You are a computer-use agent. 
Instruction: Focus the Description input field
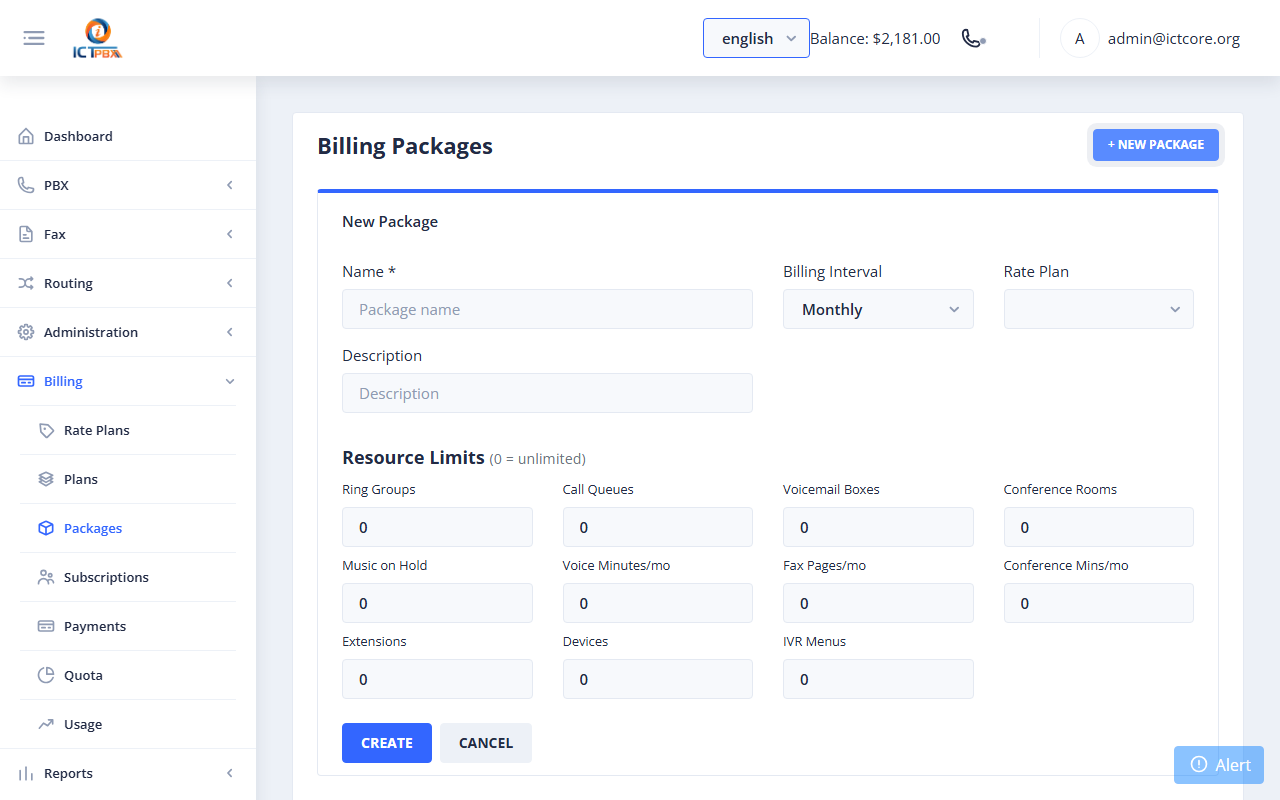click(x=547, y=393)
